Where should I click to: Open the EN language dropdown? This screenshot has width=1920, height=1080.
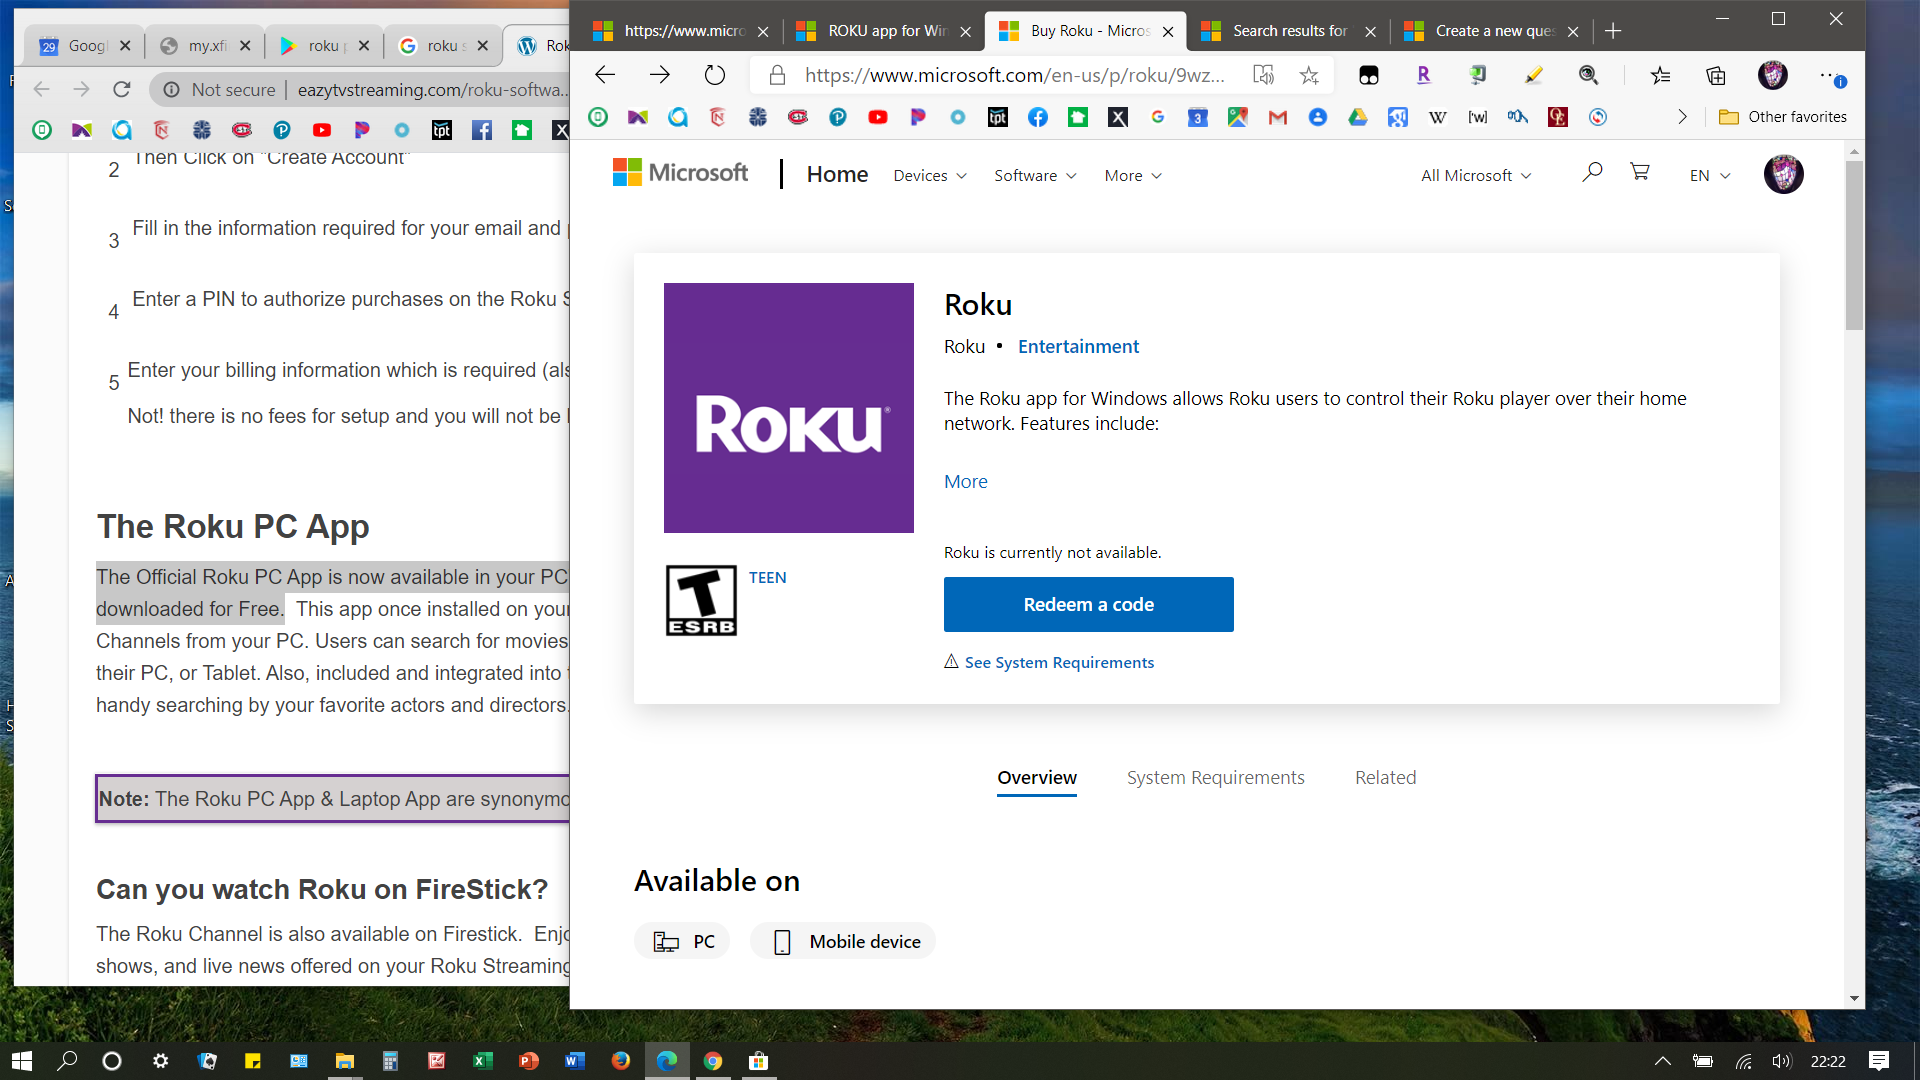point(1710,175)
